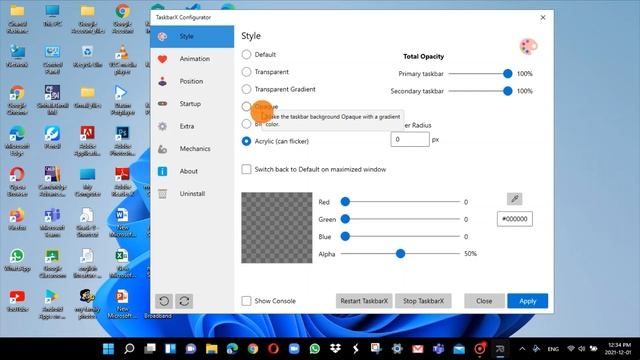Select Transparent Gradient style
This screenshot has width=640, height=360.
(x=246, y=89)
